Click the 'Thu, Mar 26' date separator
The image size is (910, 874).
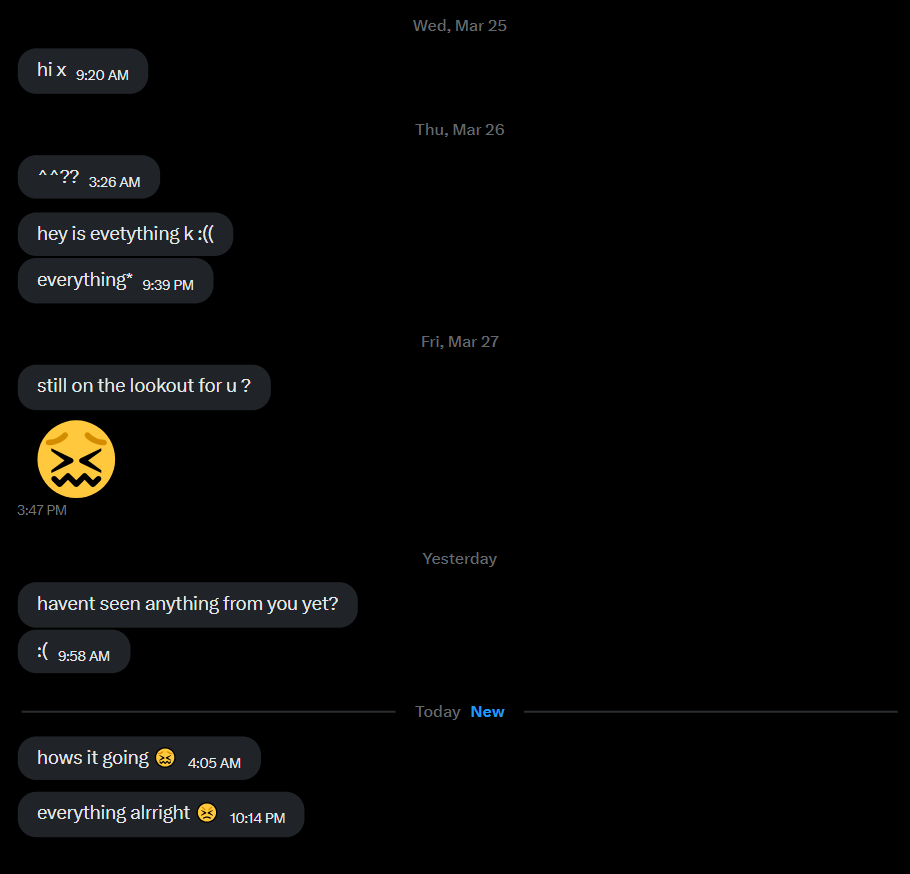click(460, 129)
